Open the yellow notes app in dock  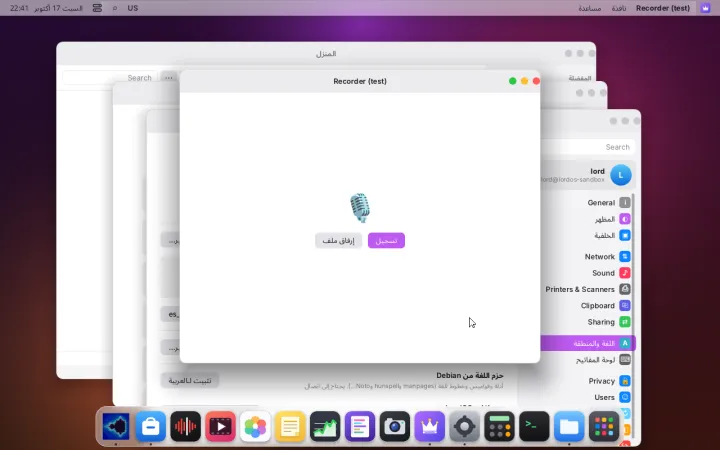point(290,427)
